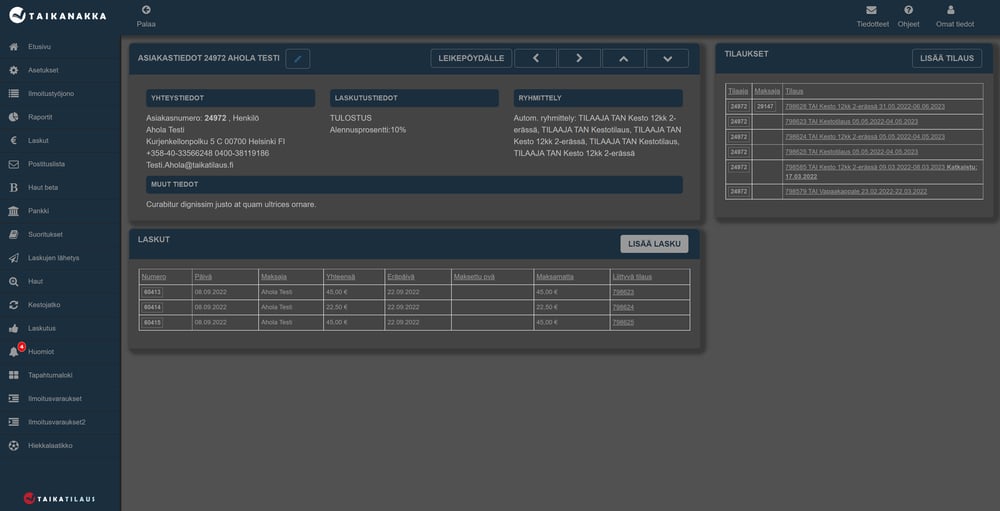Image resolution: width=1000 pixels, height=511 pixels.
Task: Collapse customer panel with up chevron
Action: pyautogui.click(x=623, y=58)
